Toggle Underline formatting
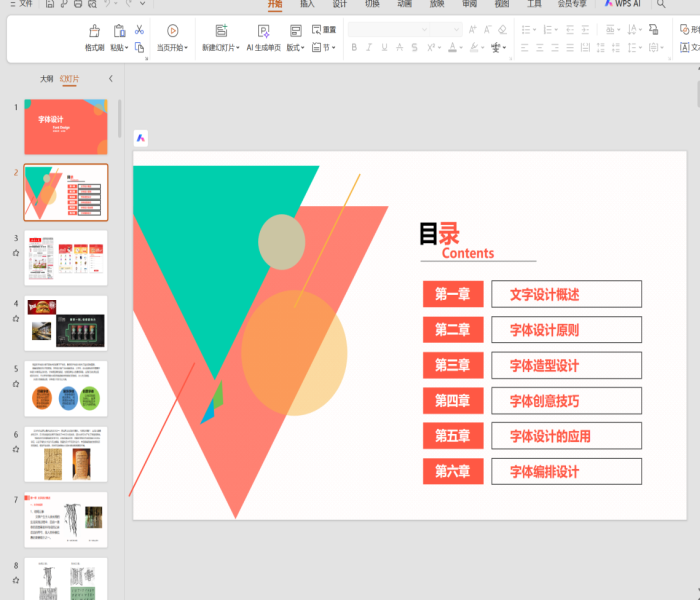This screenshot has width=700, height=600. point(385,48)
